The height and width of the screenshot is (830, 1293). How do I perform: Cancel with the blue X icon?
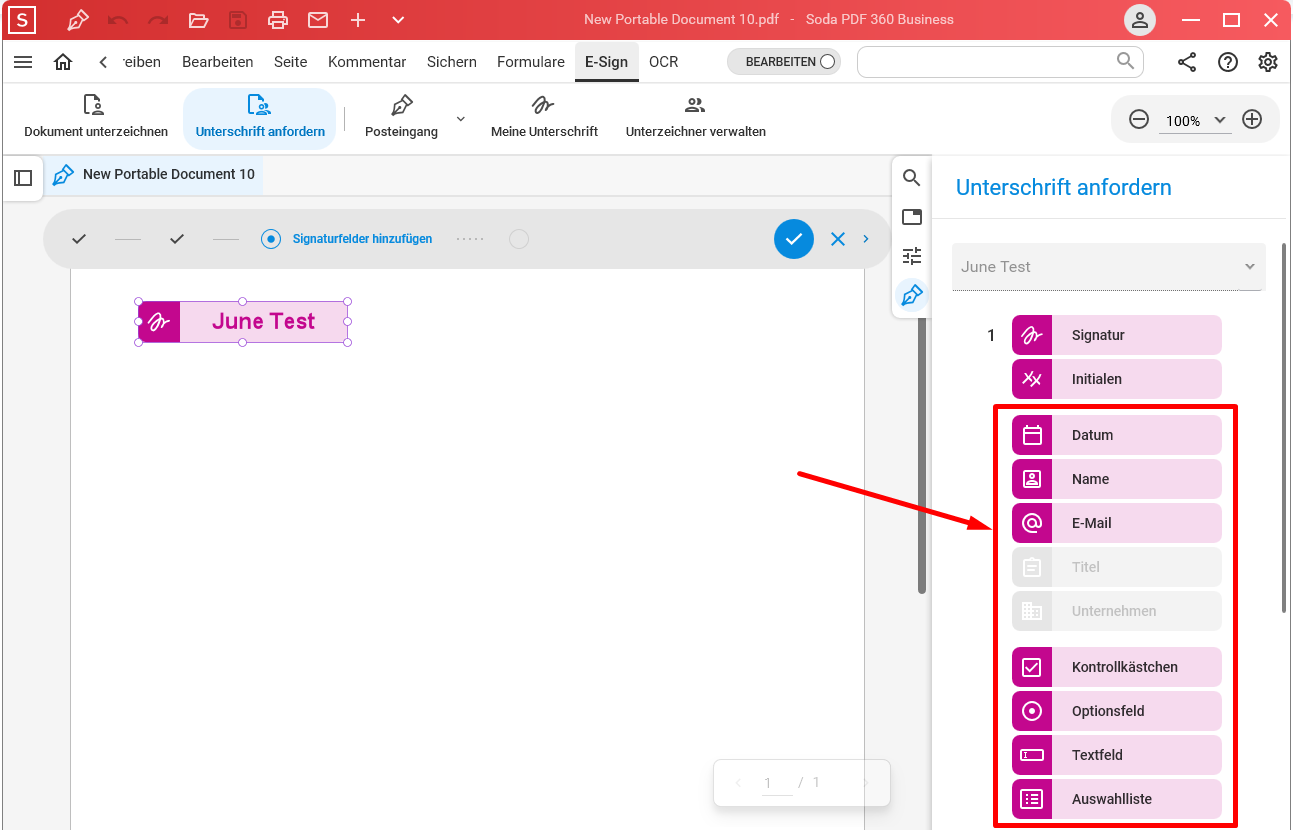tap(838, 239)
